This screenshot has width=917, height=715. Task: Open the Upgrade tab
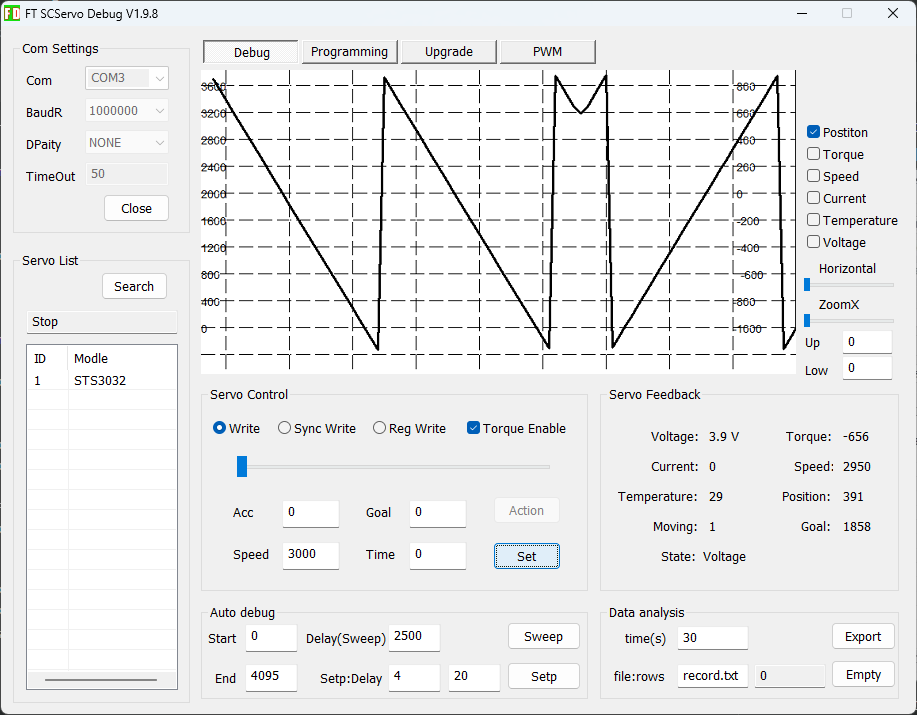tap(449, 52)
